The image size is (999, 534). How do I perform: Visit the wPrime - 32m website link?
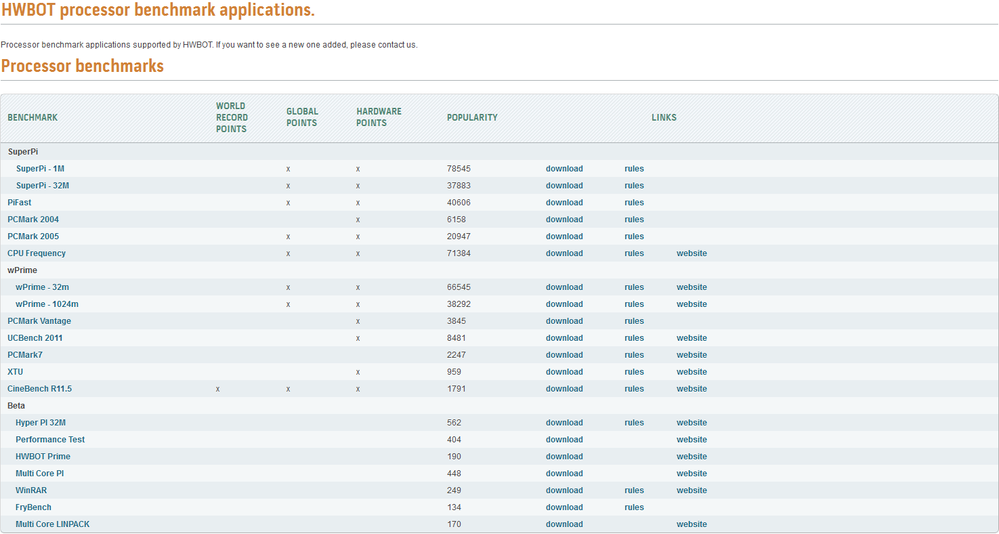(x=691, y=287)
